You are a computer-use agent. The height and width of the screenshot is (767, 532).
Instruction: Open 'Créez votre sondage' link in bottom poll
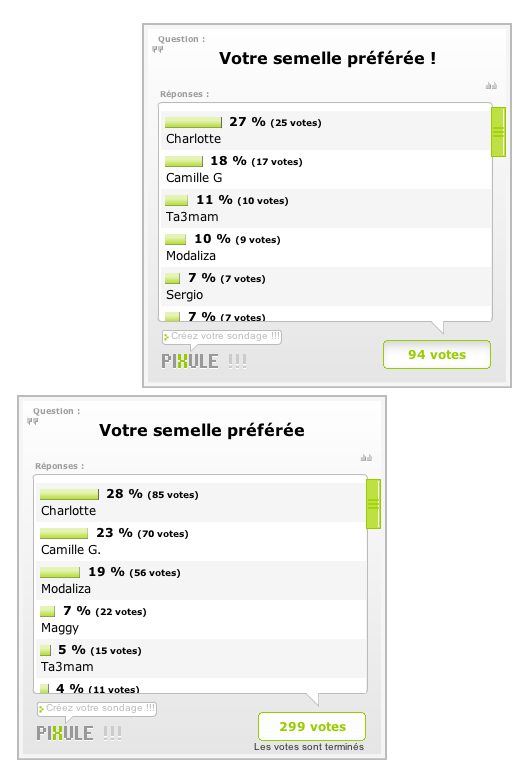96,708
